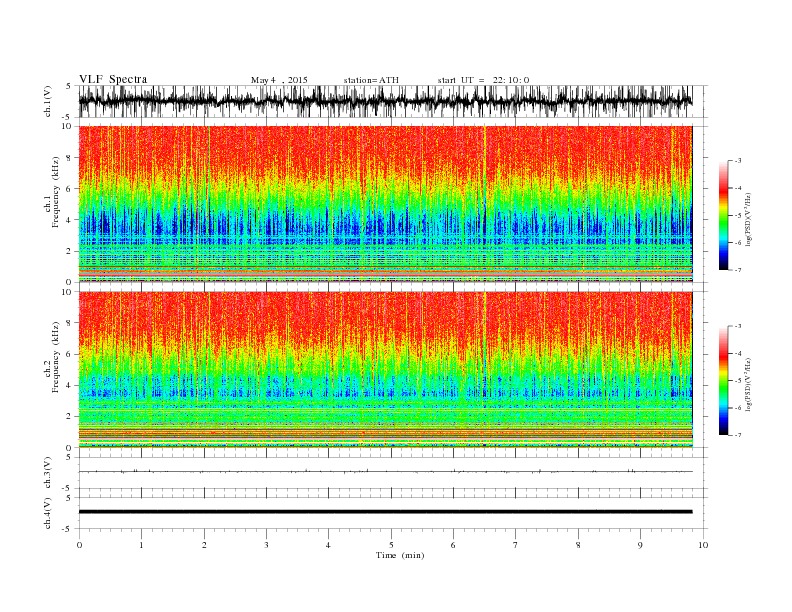The image size is (792, 612).
Task: Click the '4' kHz tick of ch.1 spectrogram
Action: click(70, 220)
